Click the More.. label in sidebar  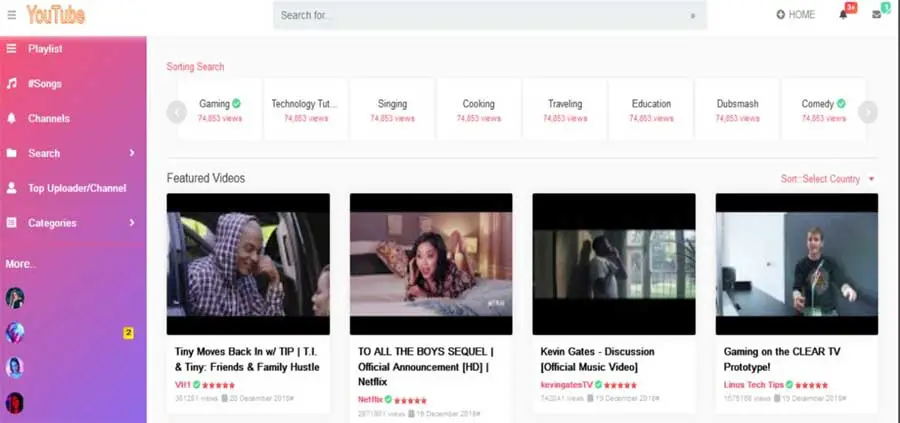21,265
